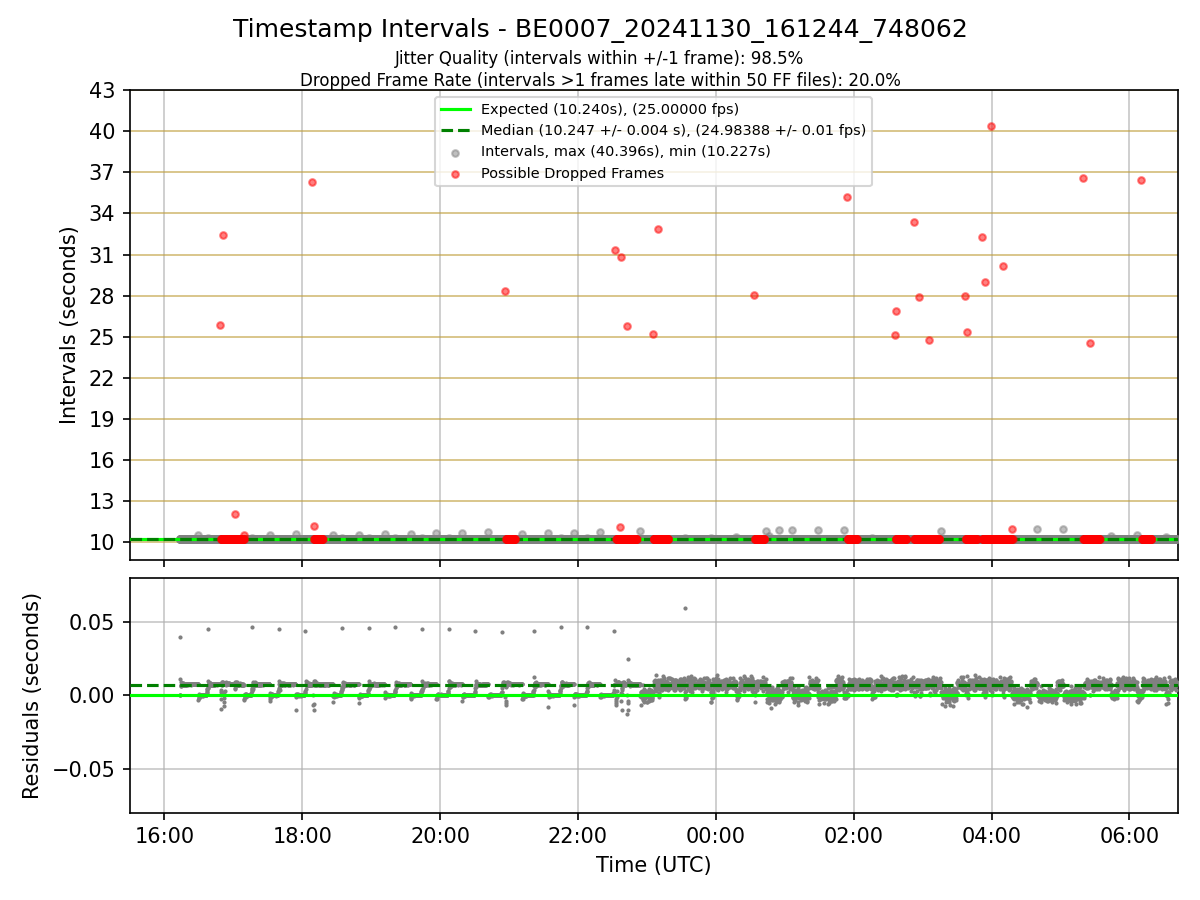Screen dimensions: 1200x900
Task: Select the "Intervals (seconds)" y-axis label
Action: click(x=68, y=325)
